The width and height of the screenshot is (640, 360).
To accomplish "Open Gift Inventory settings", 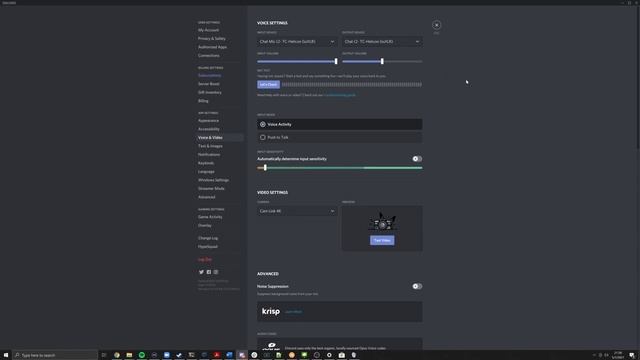I will click(x=210, y=92).
